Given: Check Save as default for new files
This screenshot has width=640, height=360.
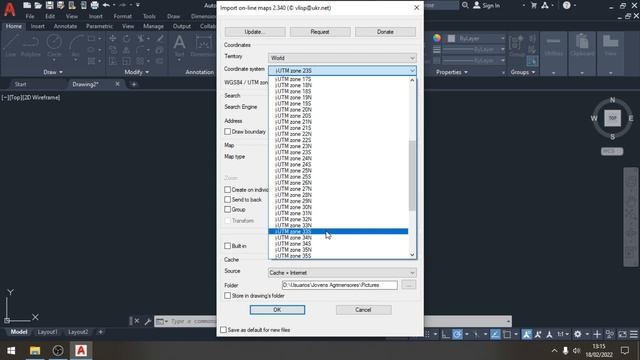Looking at the screenshot, I should click(223, 329).
